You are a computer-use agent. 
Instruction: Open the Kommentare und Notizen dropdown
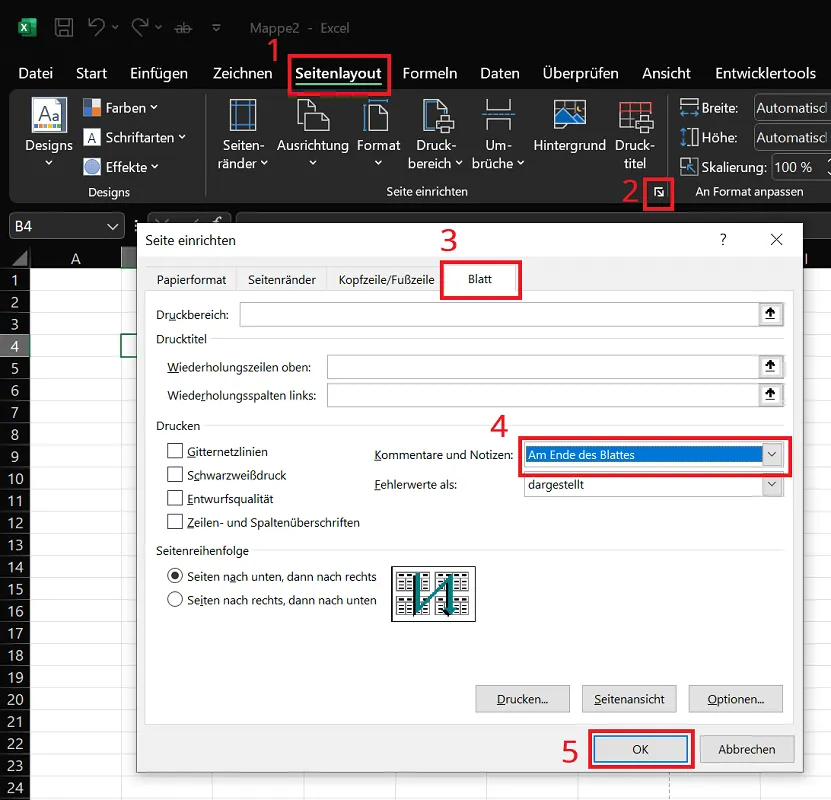click(771, 454)
